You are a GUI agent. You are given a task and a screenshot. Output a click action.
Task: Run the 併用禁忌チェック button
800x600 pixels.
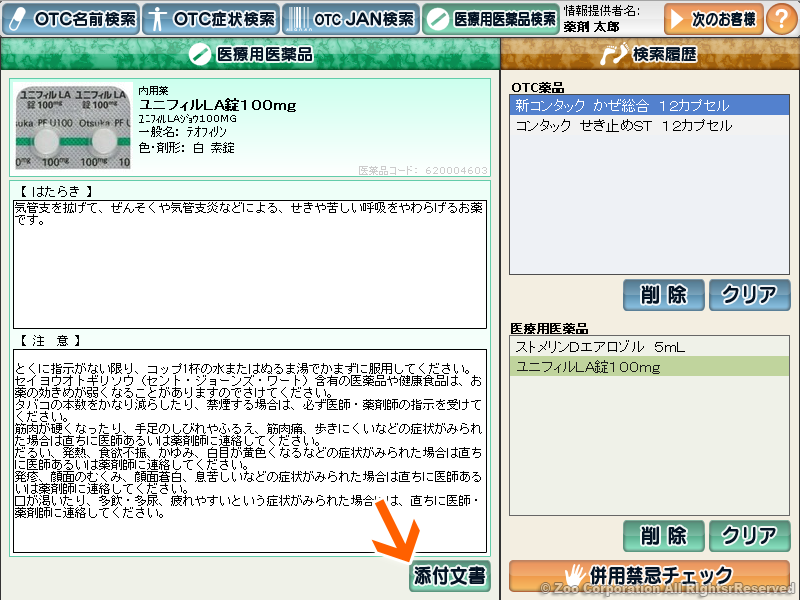point(649,576)
